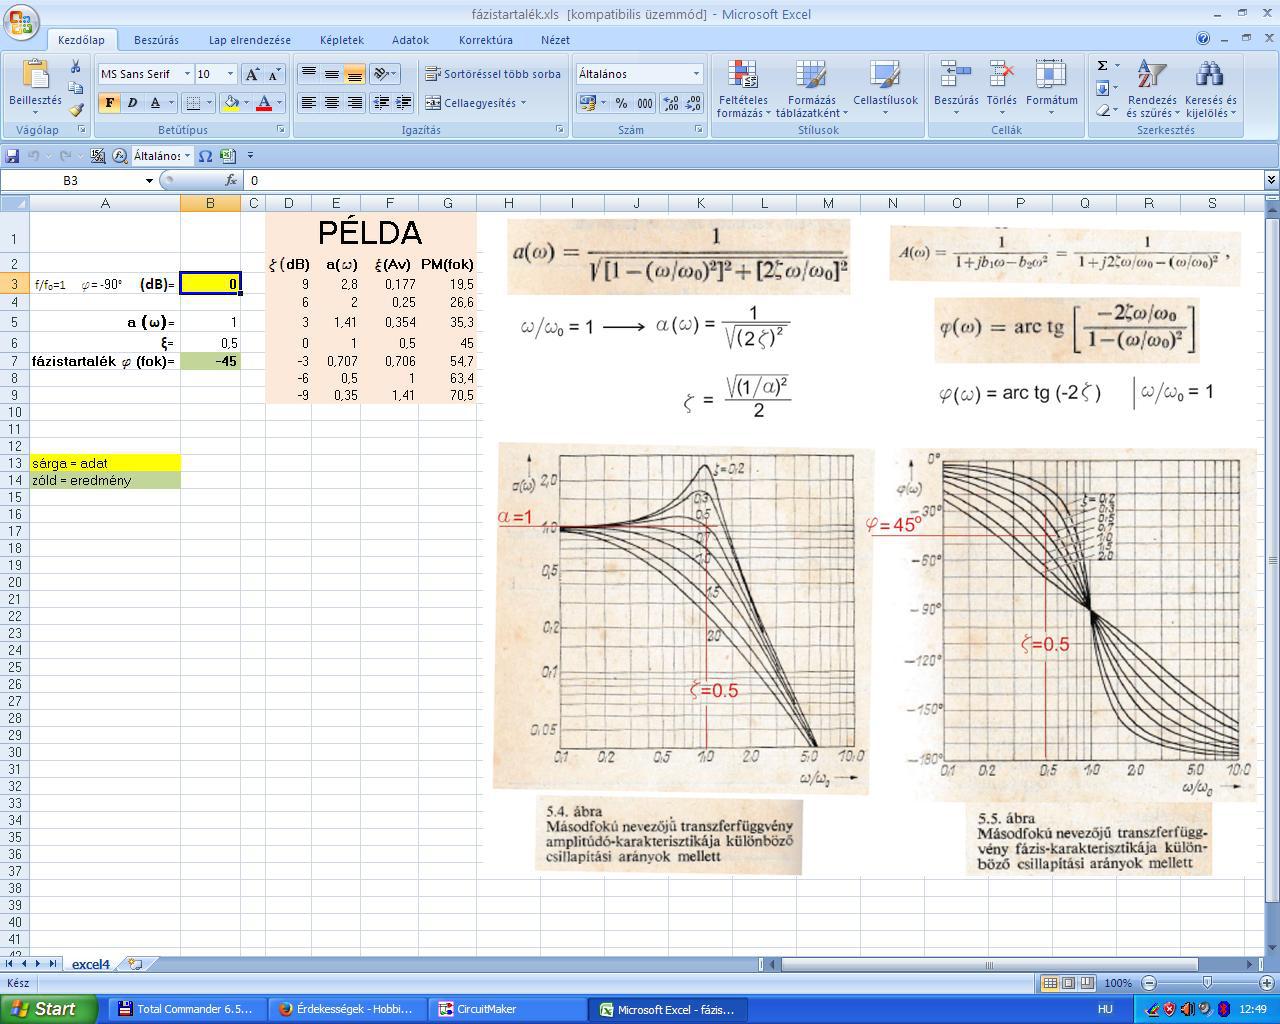Image resolution: width=1280 pixels, height=1024 pixels.
Task: Click the Excel Help question mark icon
Action: click(1203, 39)
